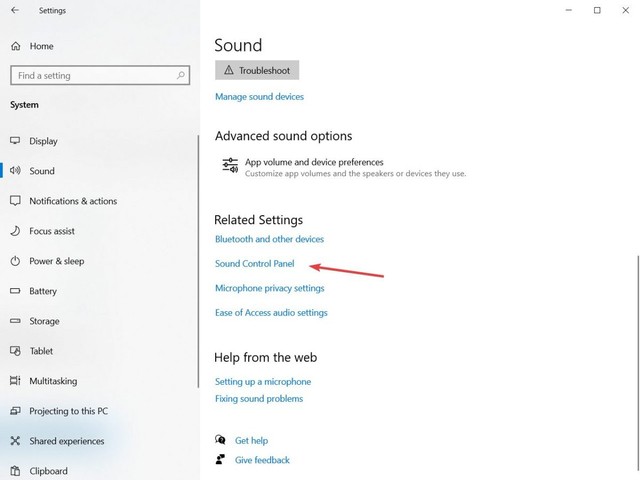Select the Display monitor icon
Image resolution: width=640 pixels, height=480 pixels.
coord(15,141)
